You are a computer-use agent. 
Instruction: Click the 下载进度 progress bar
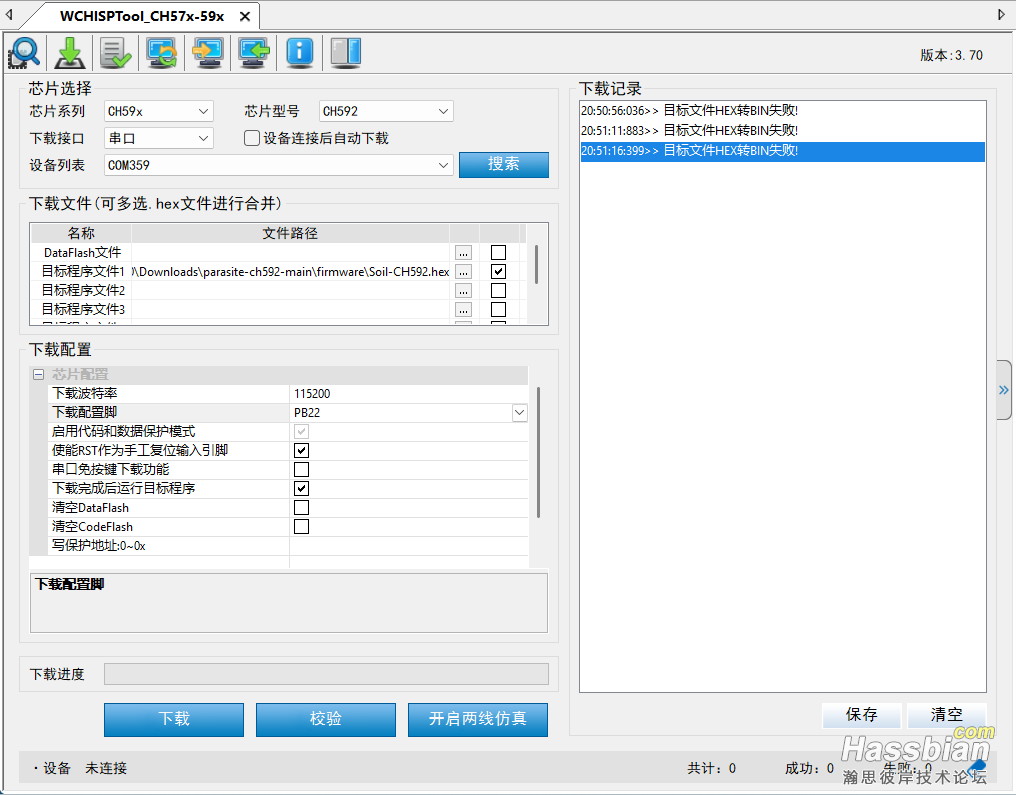tap(327, 674)
